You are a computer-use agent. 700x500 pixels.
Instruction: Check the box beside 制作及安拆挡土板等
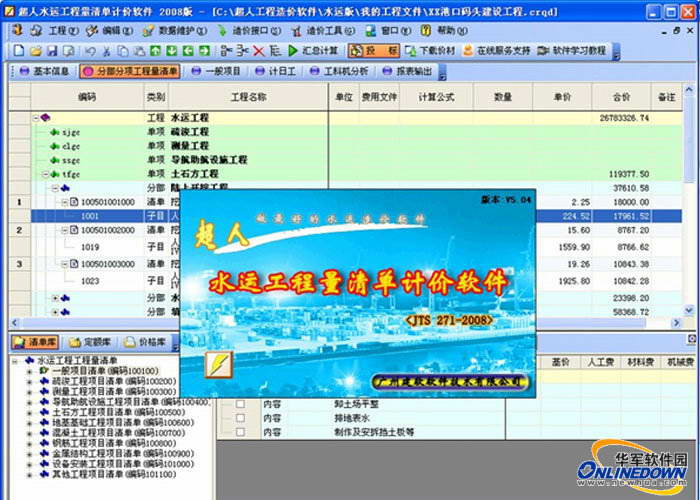[240, 432]
